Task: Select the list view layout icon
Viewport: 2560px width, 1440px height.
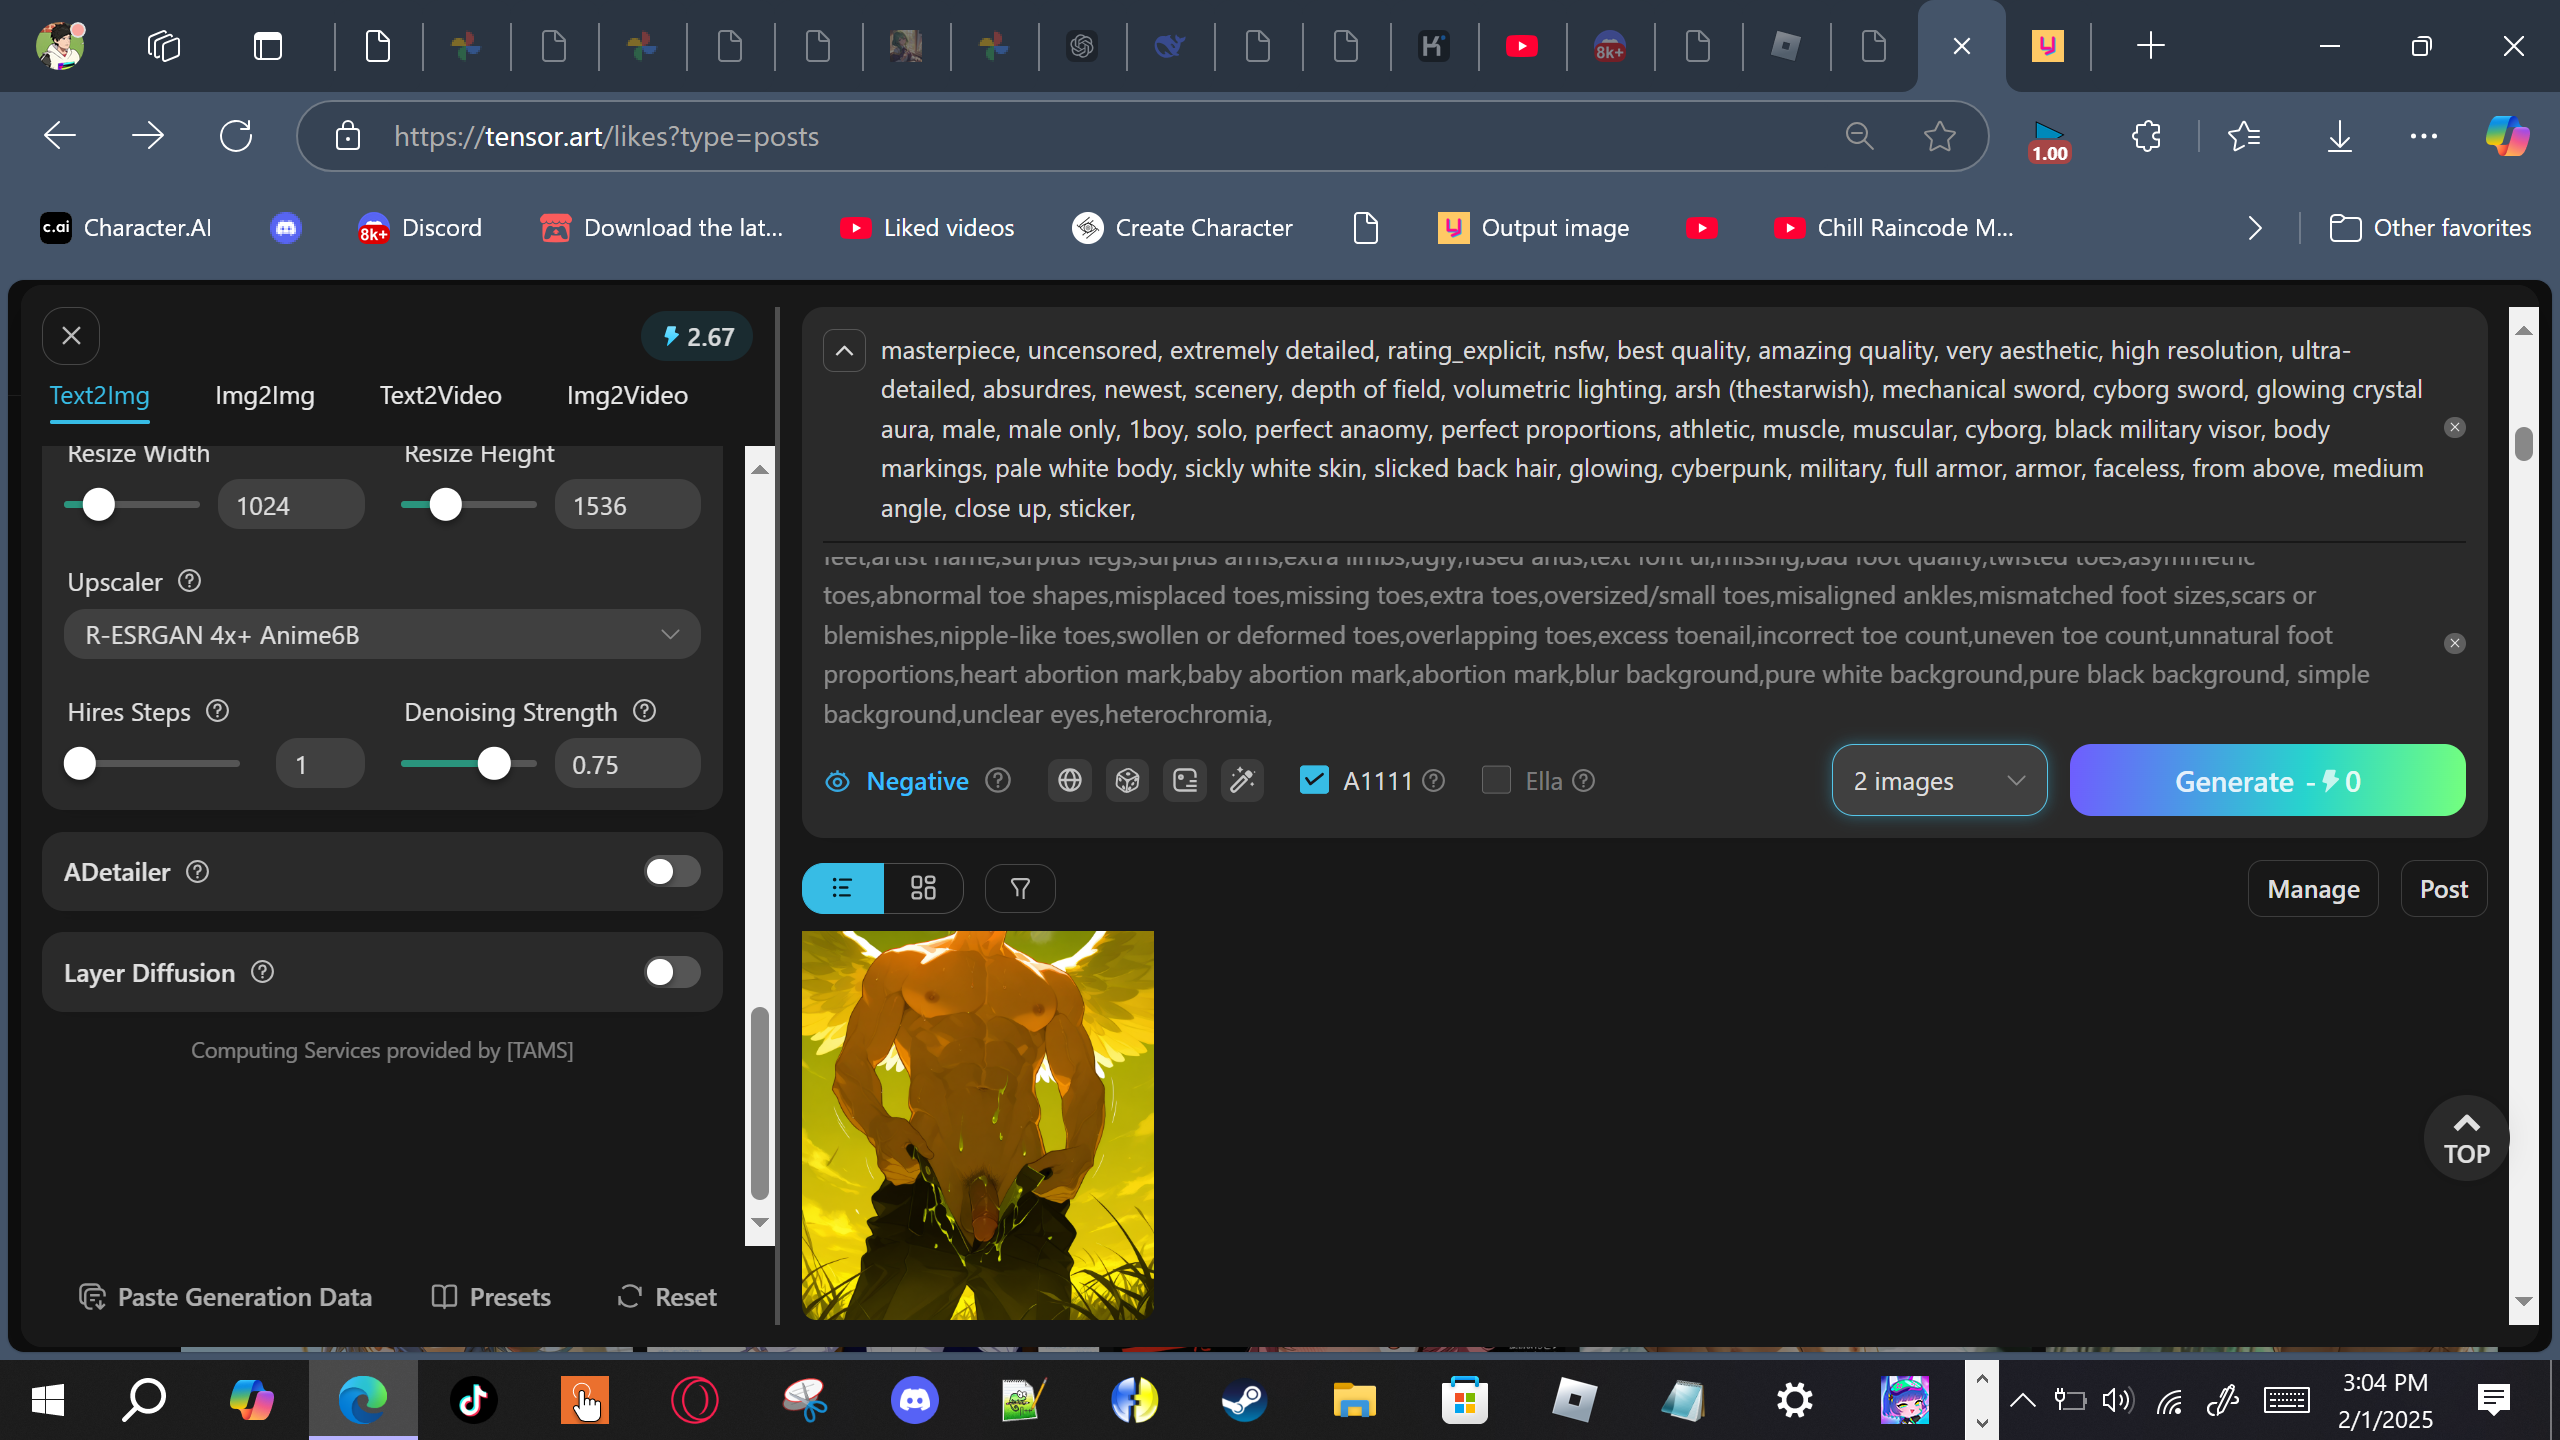Action: (842, 888)
